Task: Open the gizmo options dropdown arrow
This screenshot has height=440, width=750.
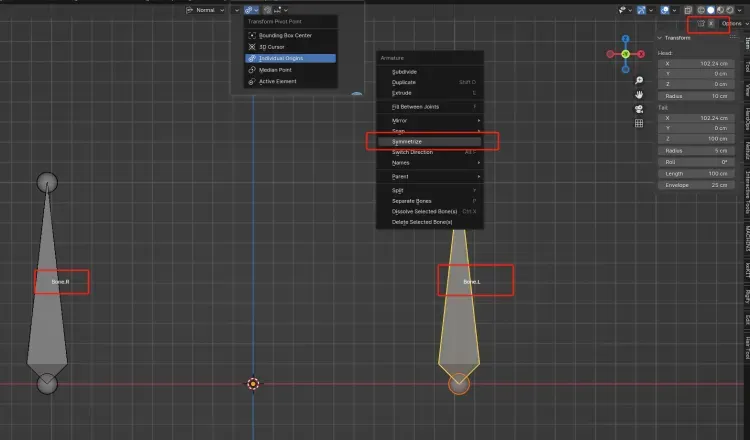Action: tap(651, 10)
